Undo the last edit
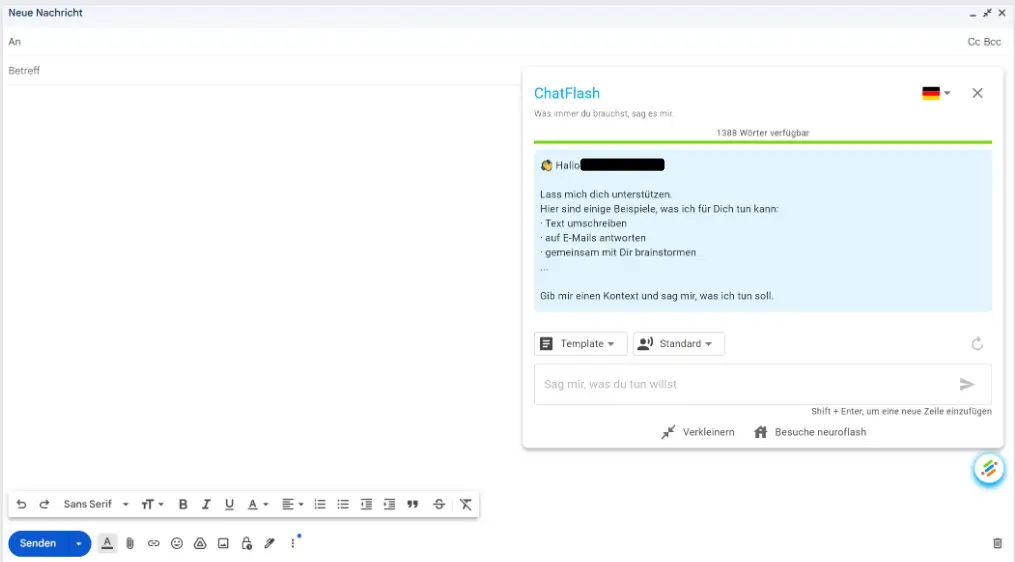This screenshot has height=562, width=1015. (x=21, y=504)
